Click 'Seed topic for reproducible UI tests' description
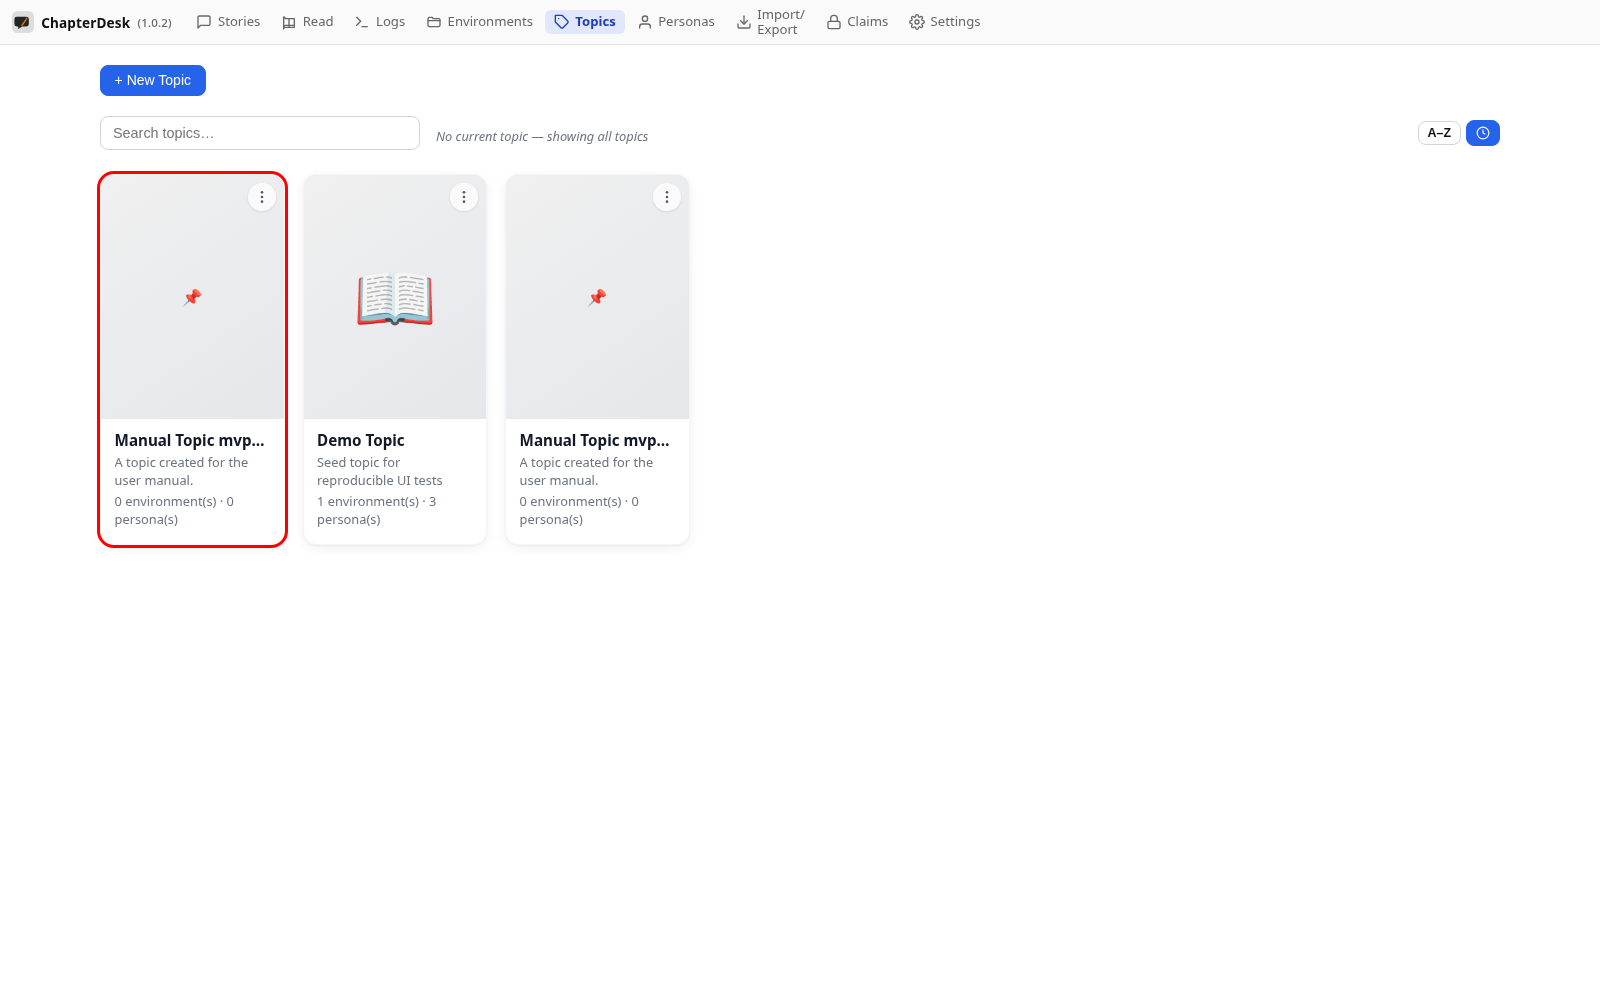The image size is (1600, 1000). point(380,472)
